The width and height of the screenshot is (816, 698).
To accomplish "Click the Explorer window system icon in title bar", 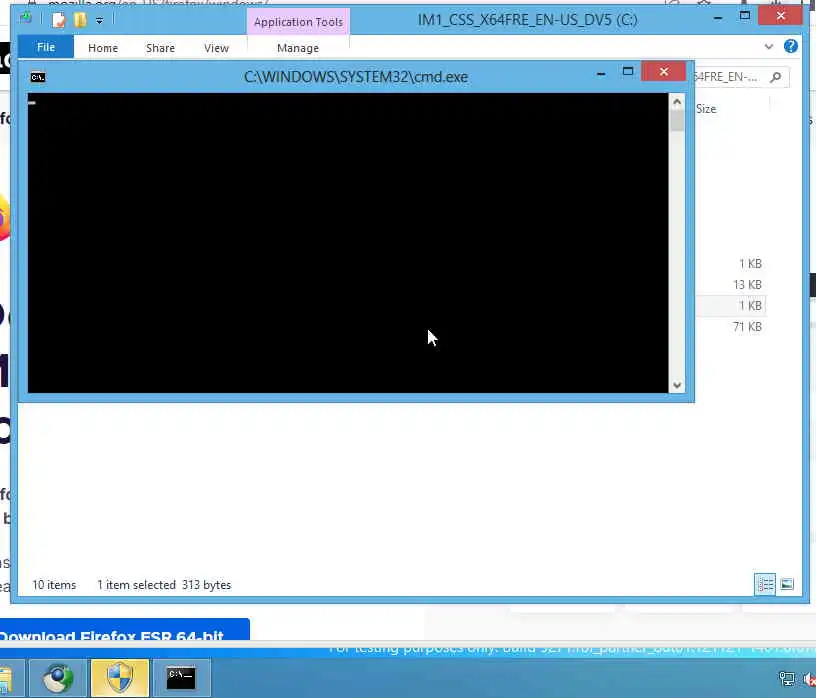I will tap(25, 19).
